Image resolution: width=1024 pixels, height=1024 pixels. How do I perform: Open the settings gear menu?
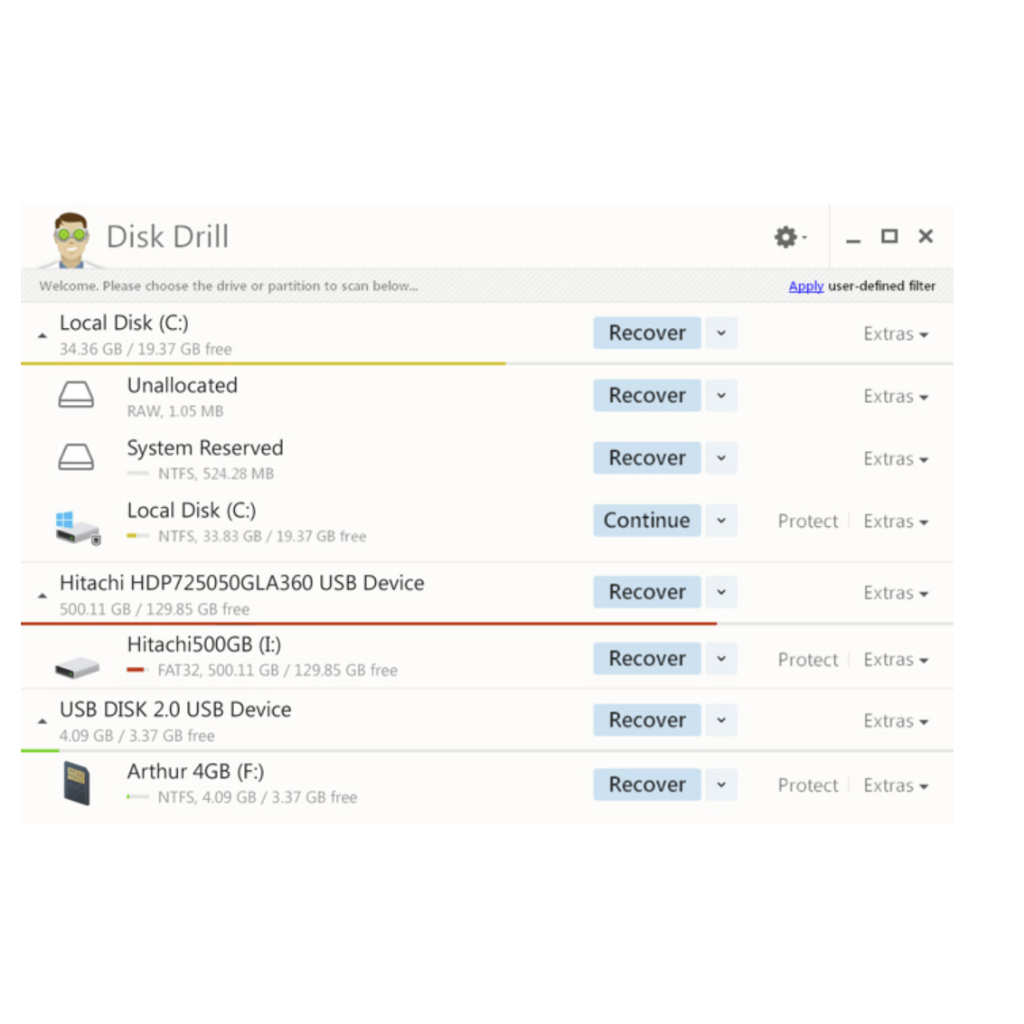pyautogui.click(x=786, y=237)
